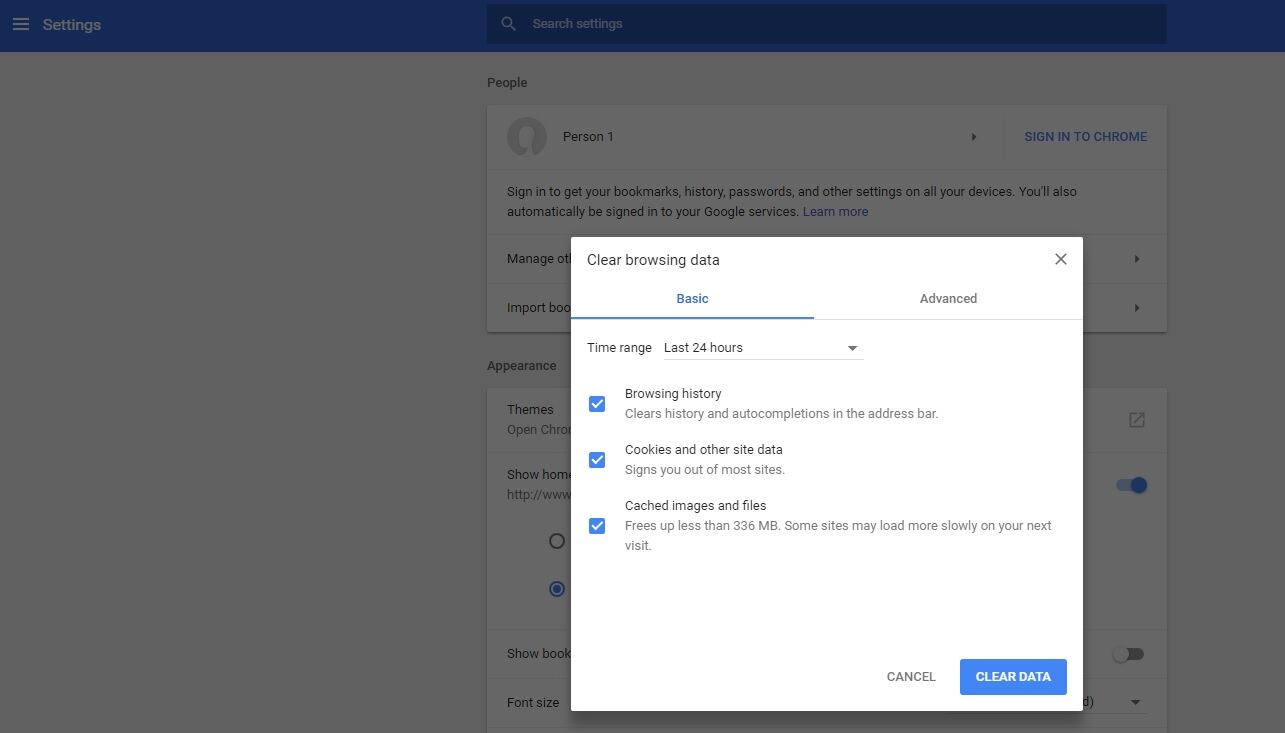
Task: Toggle the Show home button switch
Action: pos(1131,485)
